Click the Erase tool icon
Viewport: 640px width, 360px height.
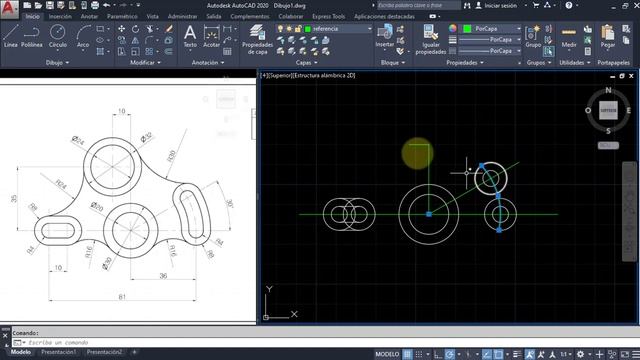point(169,29)
